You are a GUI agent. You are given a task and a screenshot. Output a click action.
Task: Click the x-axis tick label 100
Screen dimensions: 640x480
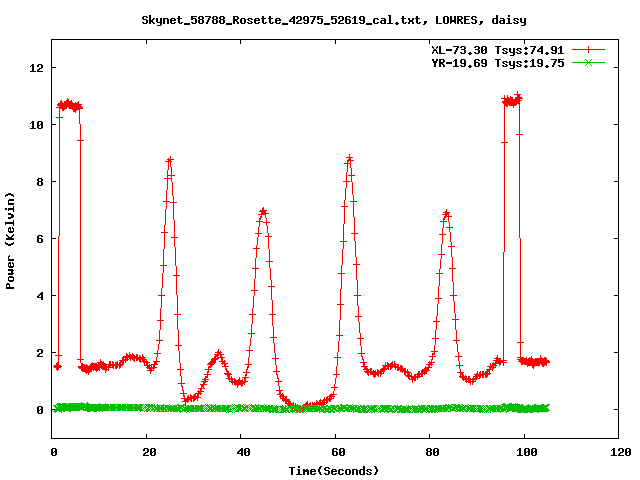[x=527, y=452]
